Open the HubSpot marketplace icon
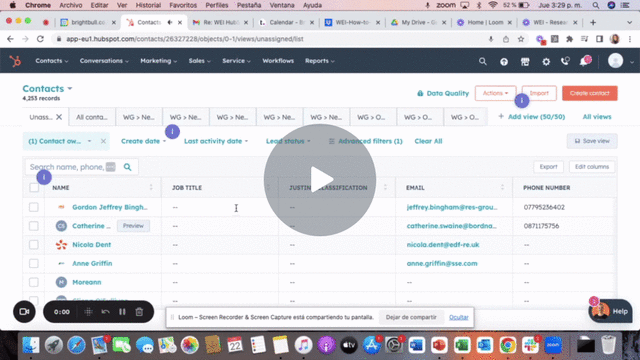Screen dimensions: 640x360 [525, 61]
